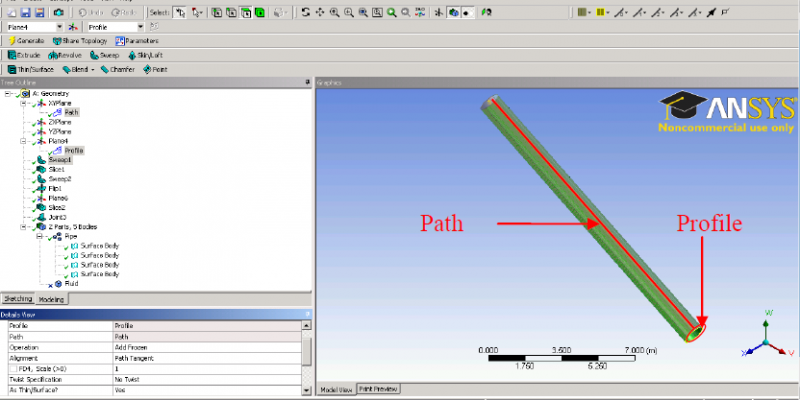Image resolution: width=800 pixels, height=400 pixels.
Task: Click Share Topology
Action: [x=80, y=41]
